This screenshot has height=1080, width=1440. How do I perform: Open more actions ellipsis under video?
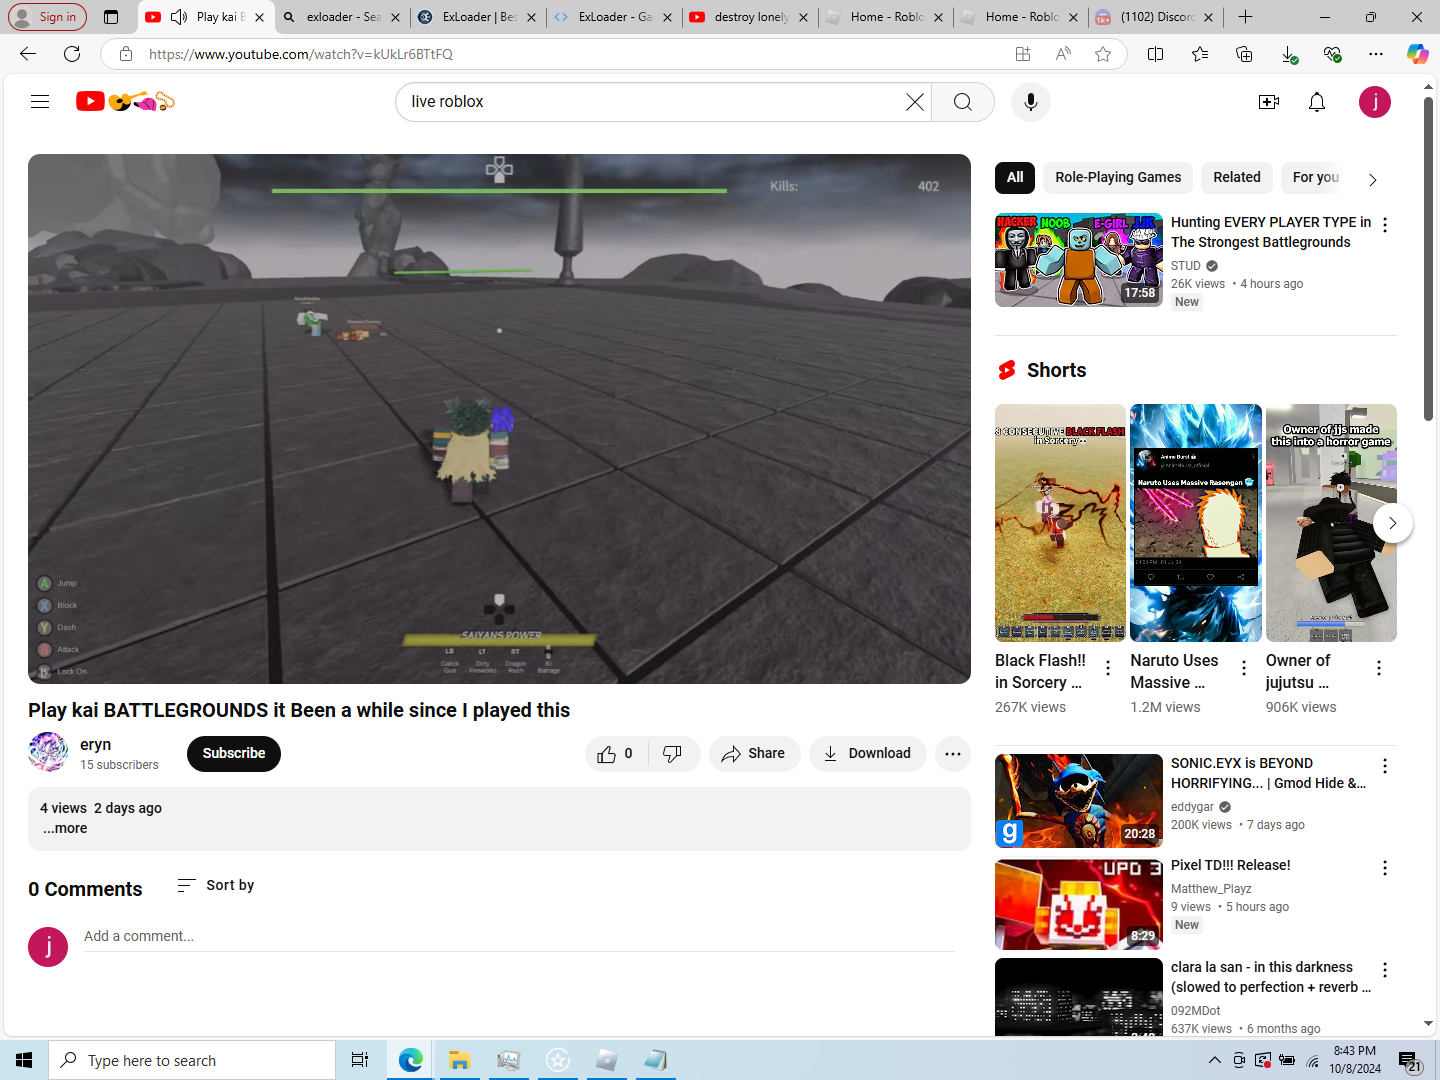(952, 754)
